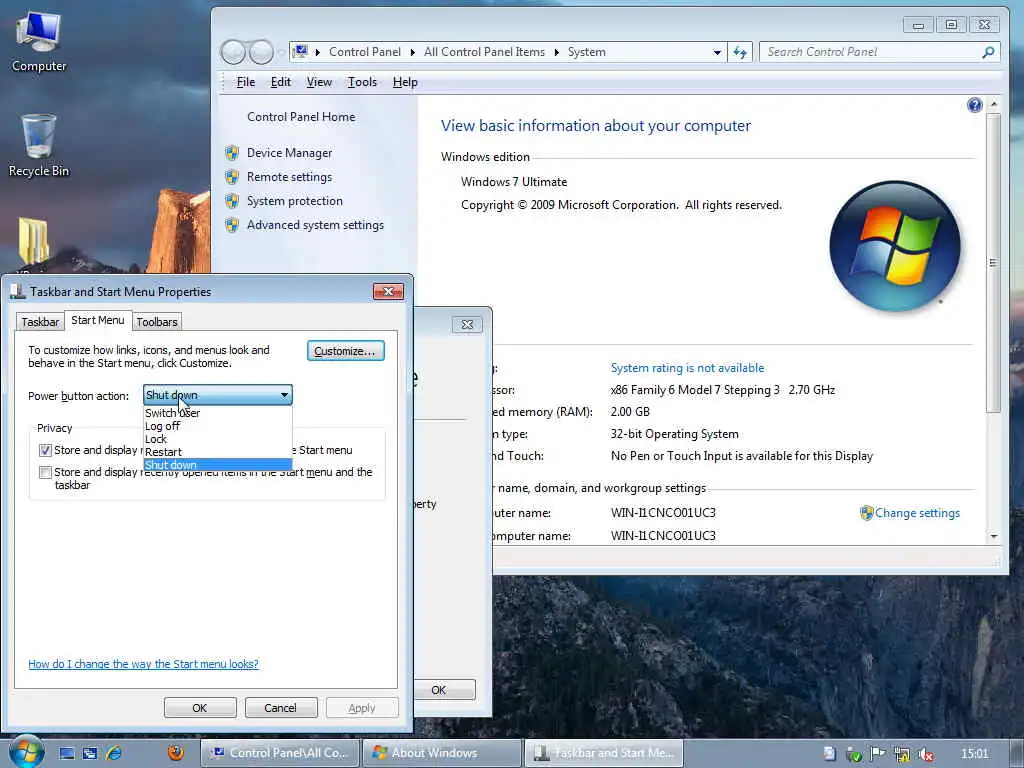The height and width of the screenshot is (768, 1024).
Task: Open the Edit menu
Action: pos(281,82)
